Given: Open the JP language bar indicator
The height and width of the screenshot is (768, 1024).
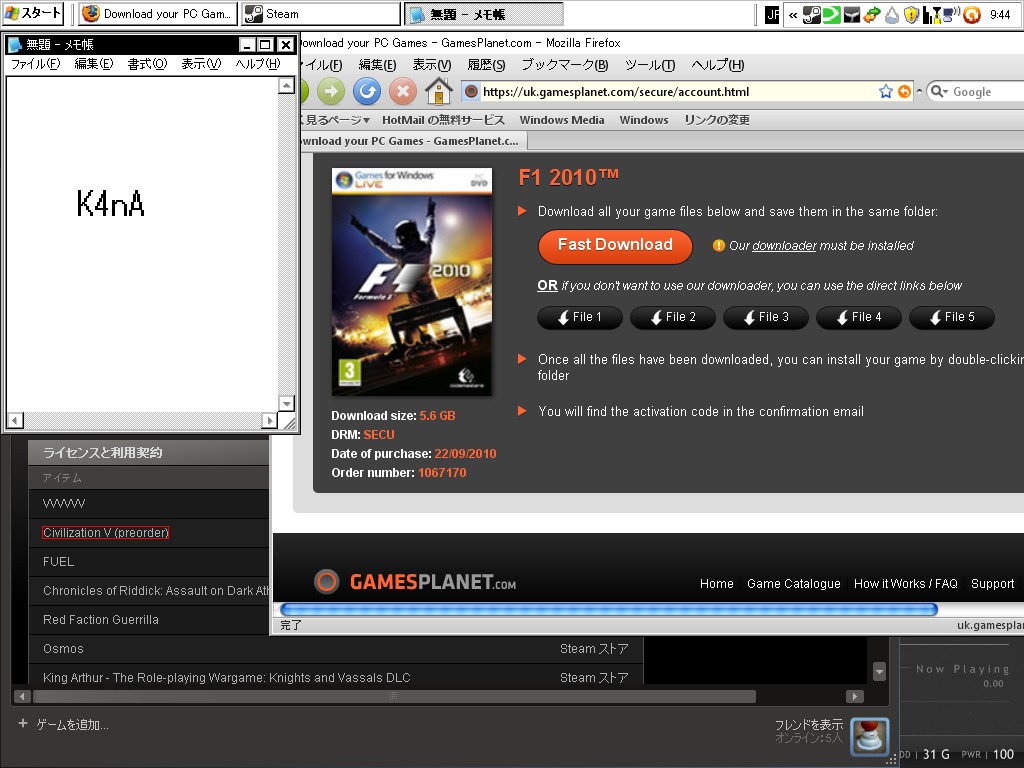Looking at the screenshot, I should point(772,14).
